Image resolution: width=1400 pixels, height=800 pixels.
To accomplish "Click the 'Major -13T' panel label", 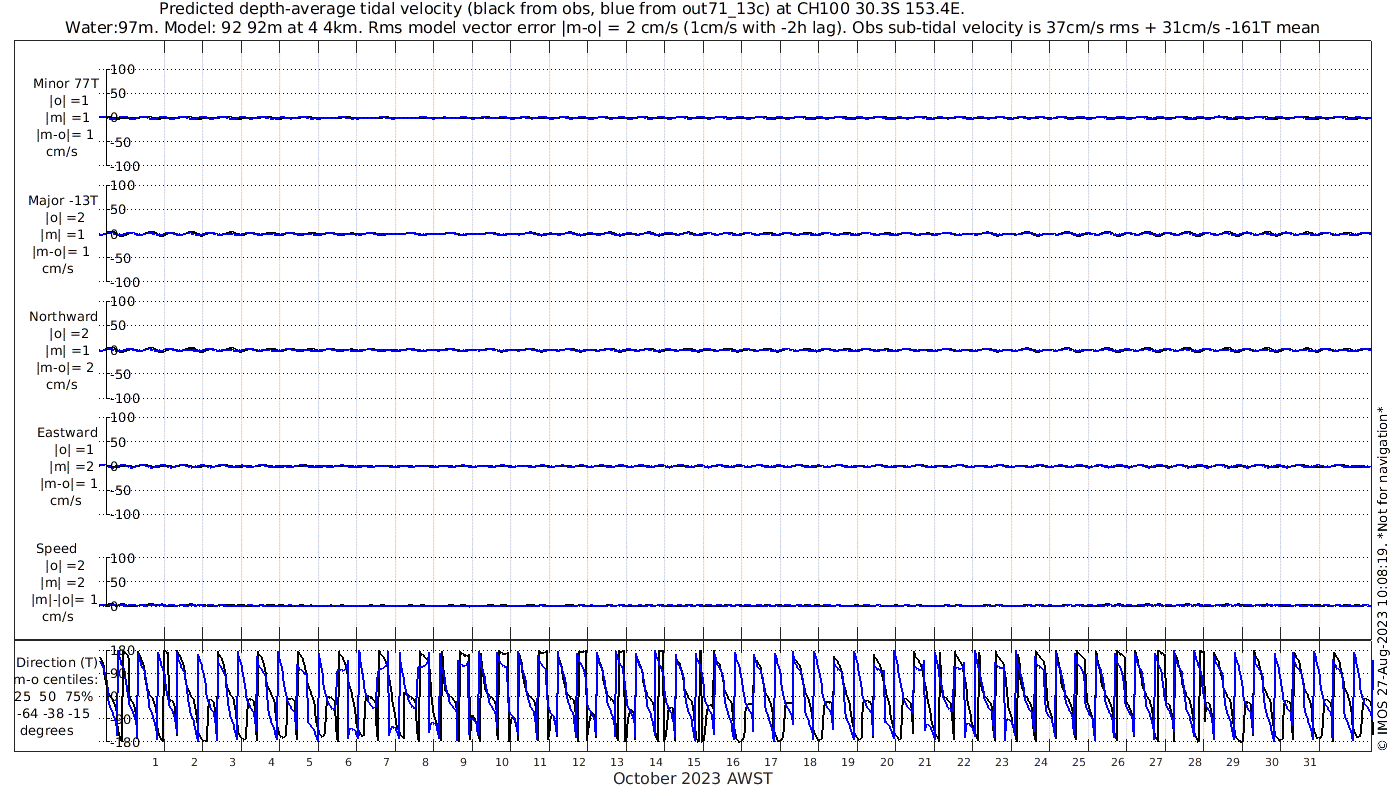I will pos(63,200).
